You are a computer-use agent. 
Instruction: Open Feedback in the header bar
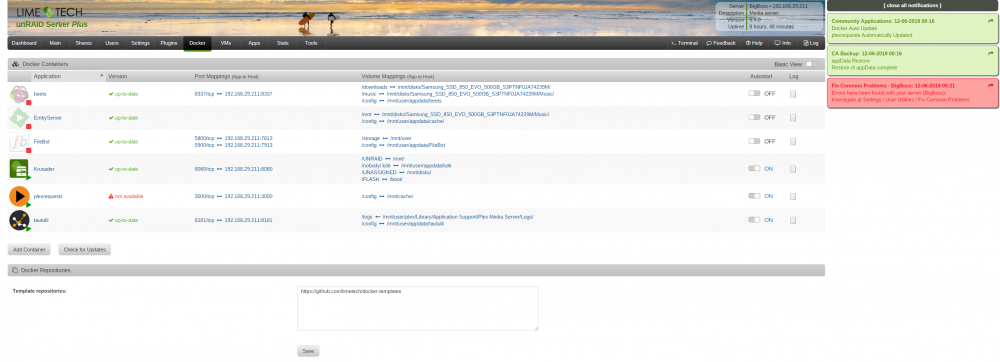tap(721, 43)
